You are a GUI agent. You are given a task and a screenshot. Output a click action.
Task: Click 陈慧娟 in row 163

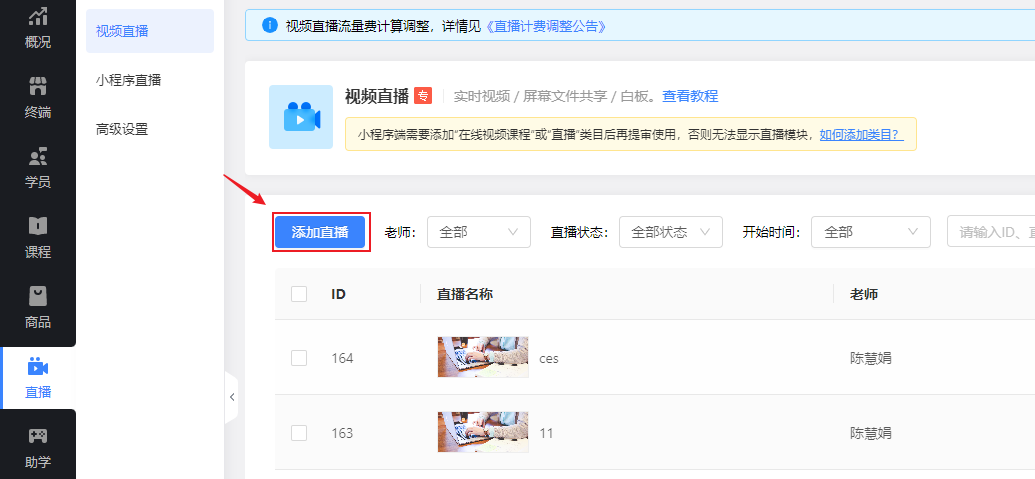click(x=871, y=433)
